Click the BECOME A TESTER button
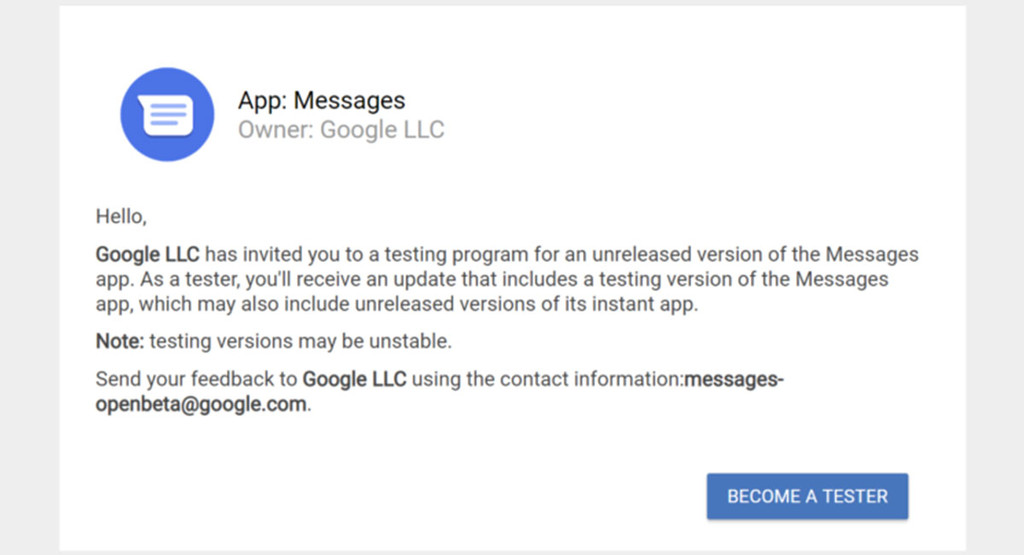This screenshot has width=1024, height=555. pos(807,496)
